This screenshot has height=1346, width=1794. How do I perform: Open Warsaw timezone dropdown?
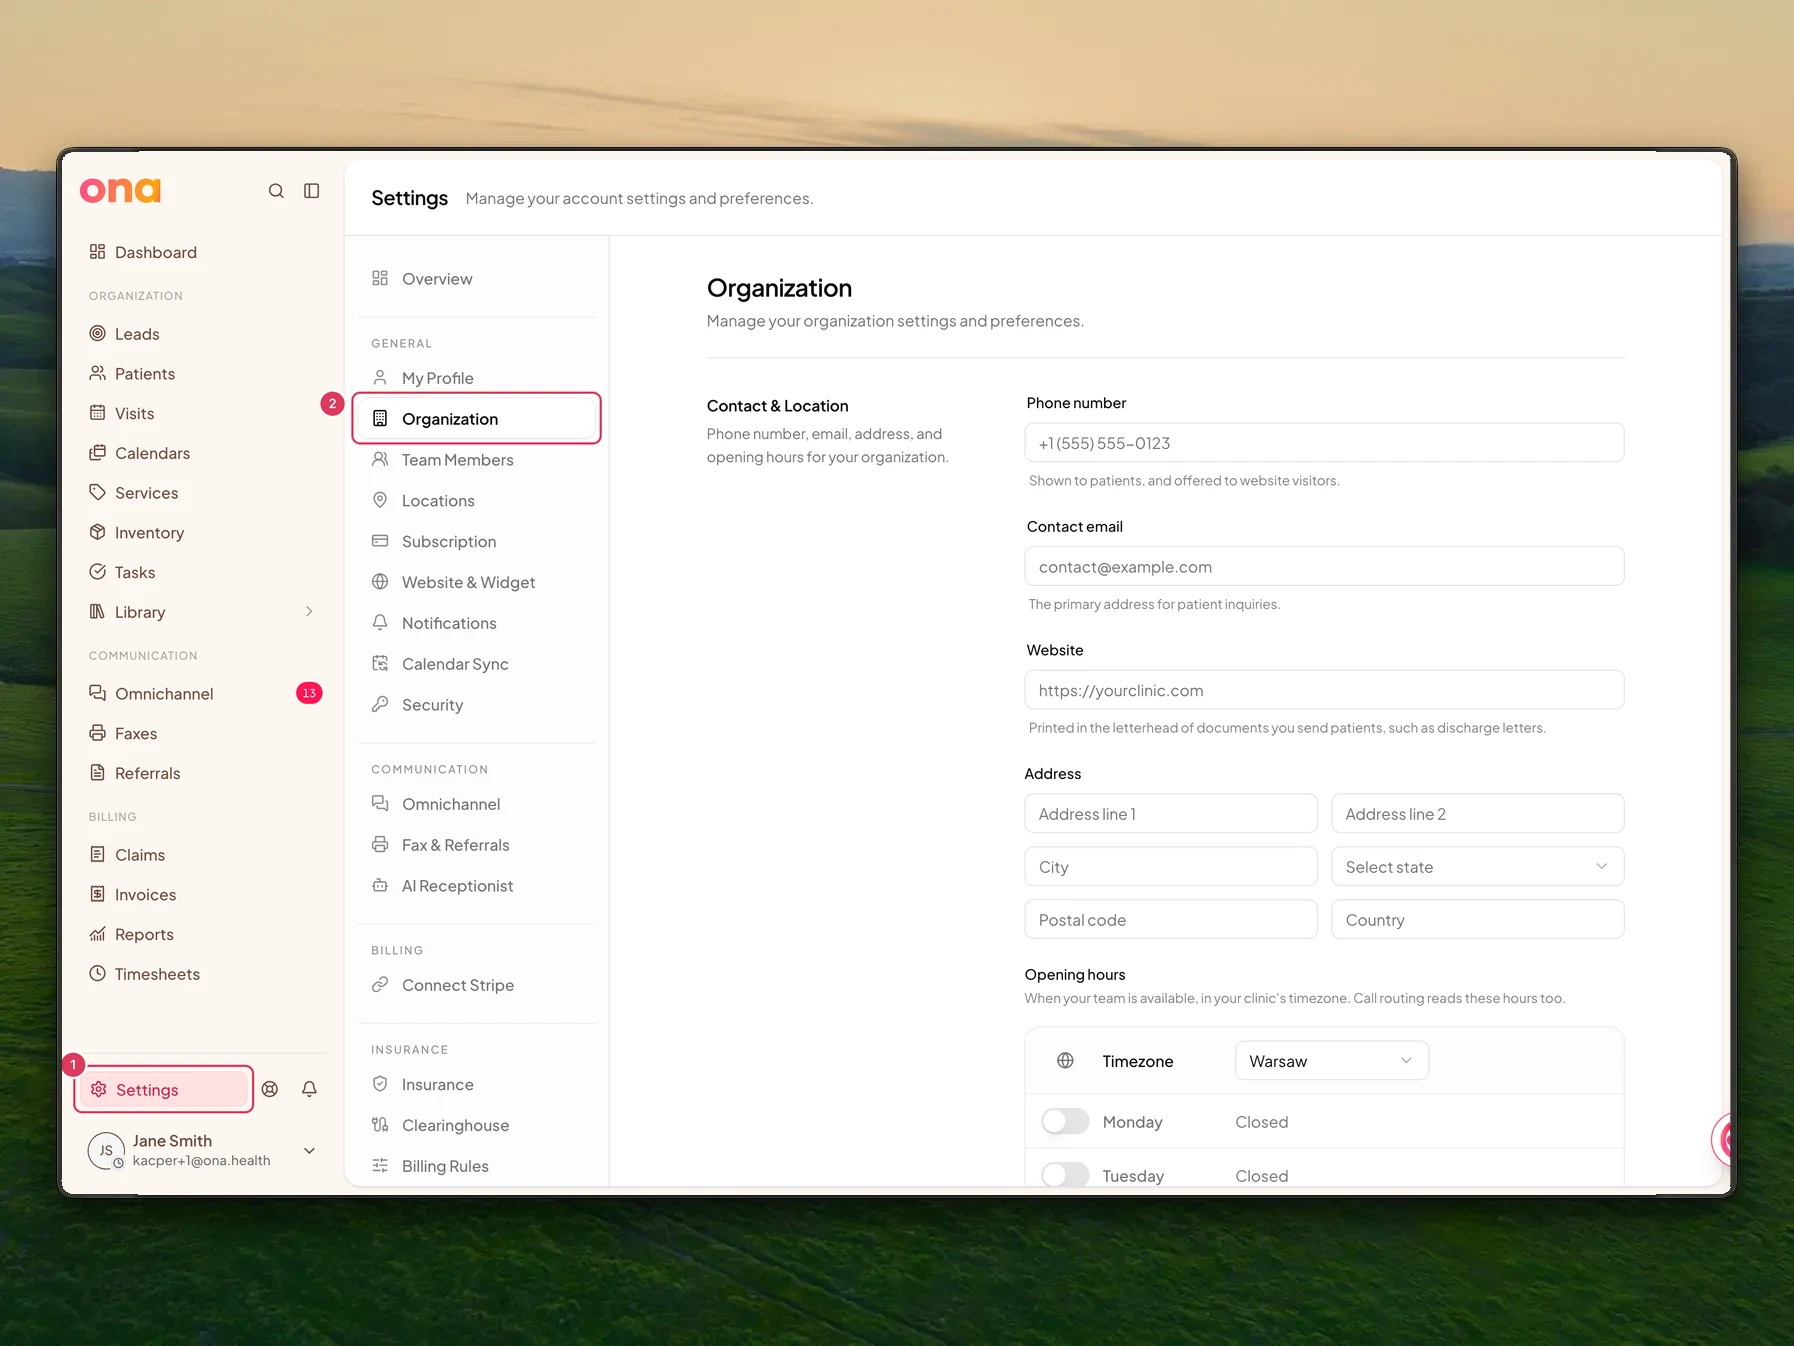click(1332, 1061)
